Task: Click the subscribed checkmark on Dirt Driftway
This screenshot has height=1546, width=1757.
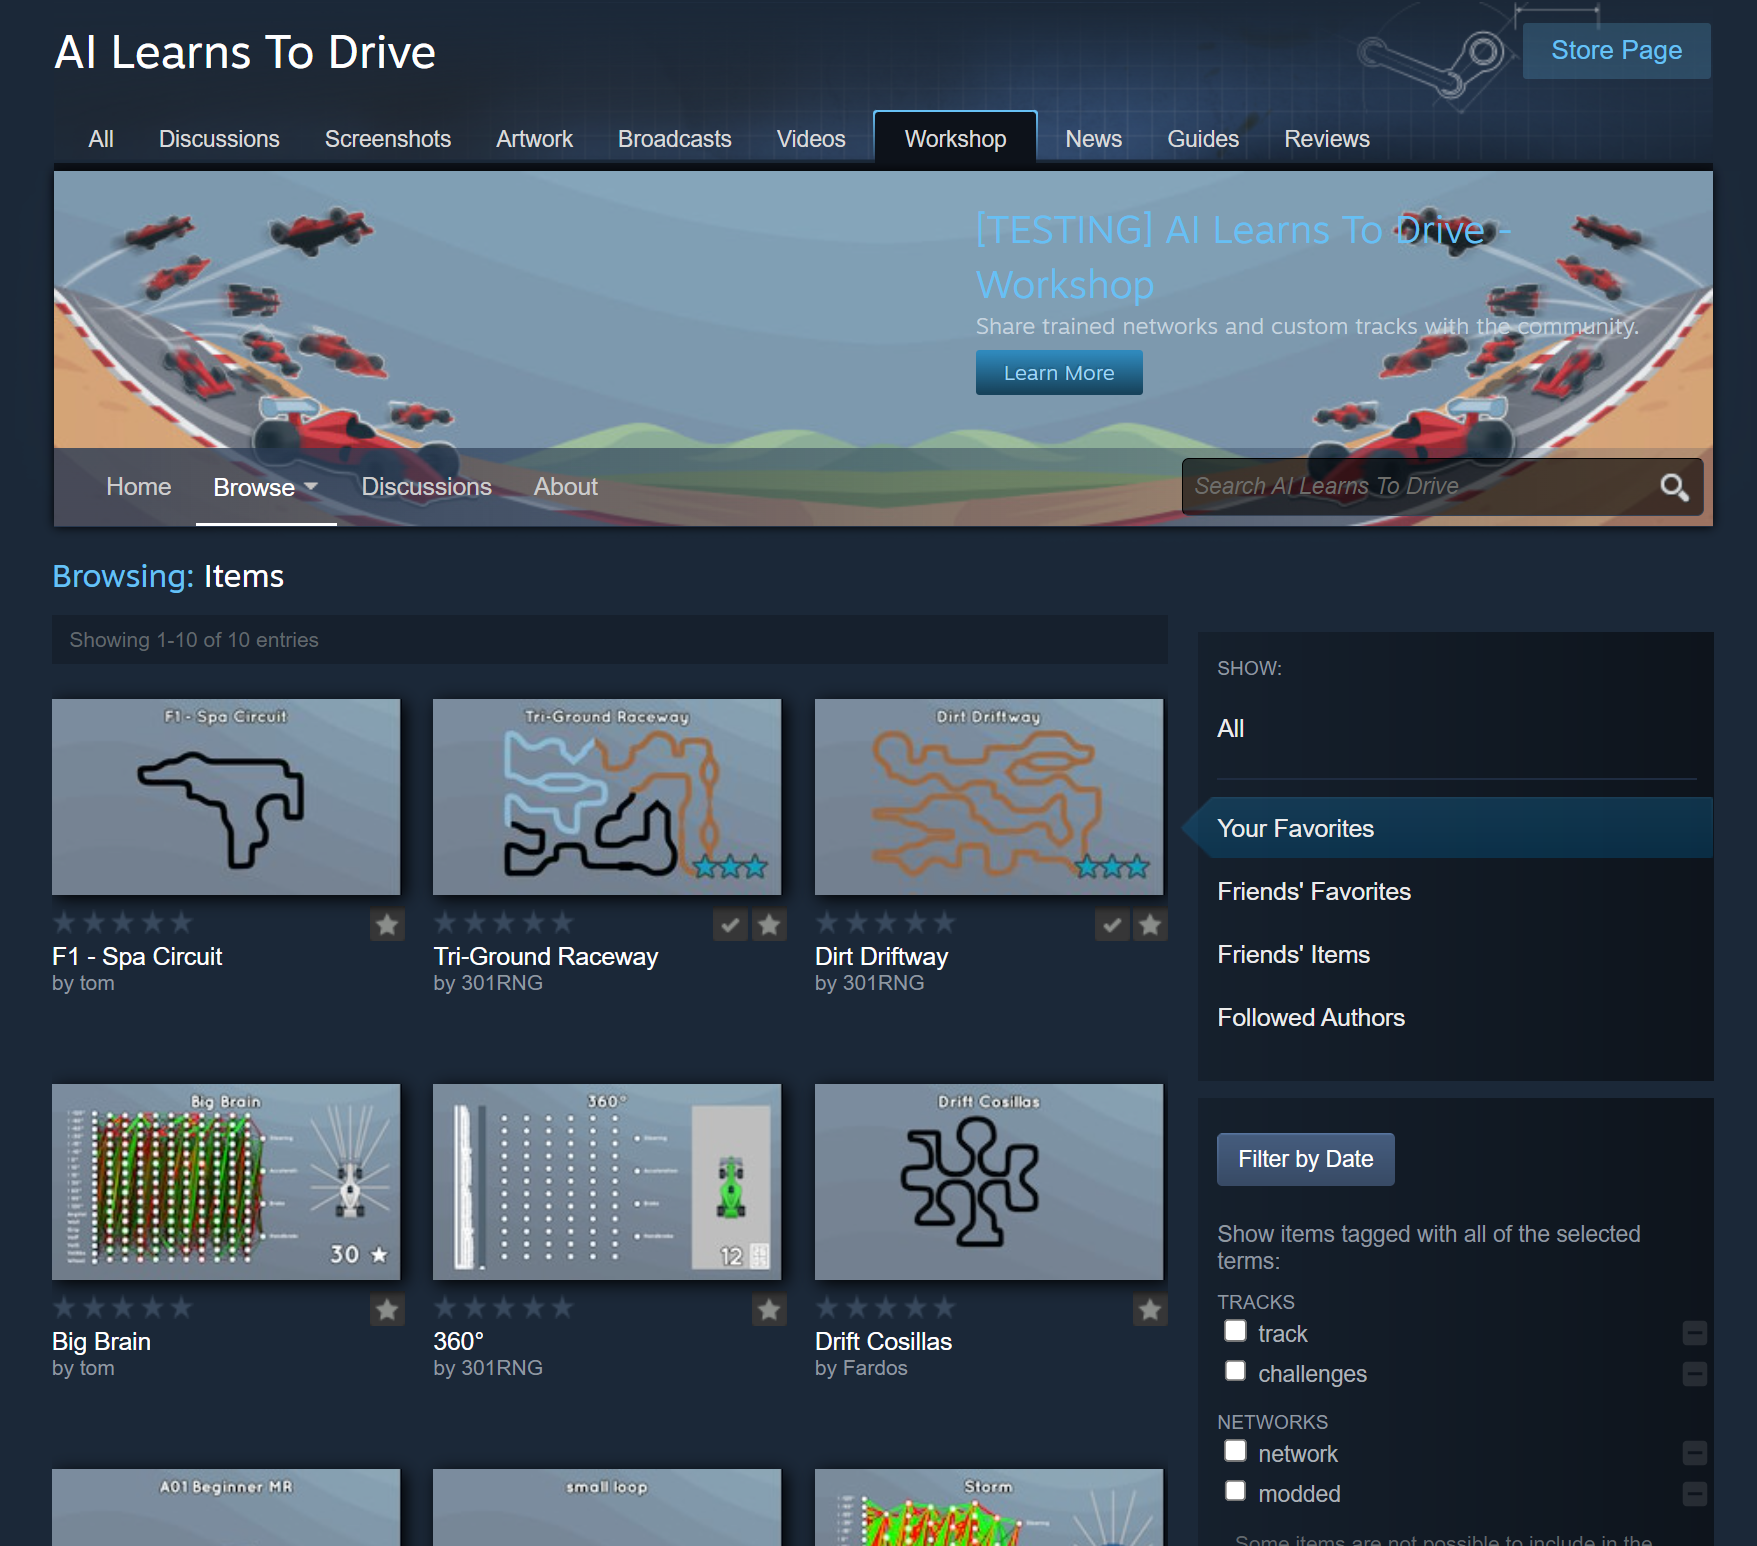Action: (x=1112, y=925)
